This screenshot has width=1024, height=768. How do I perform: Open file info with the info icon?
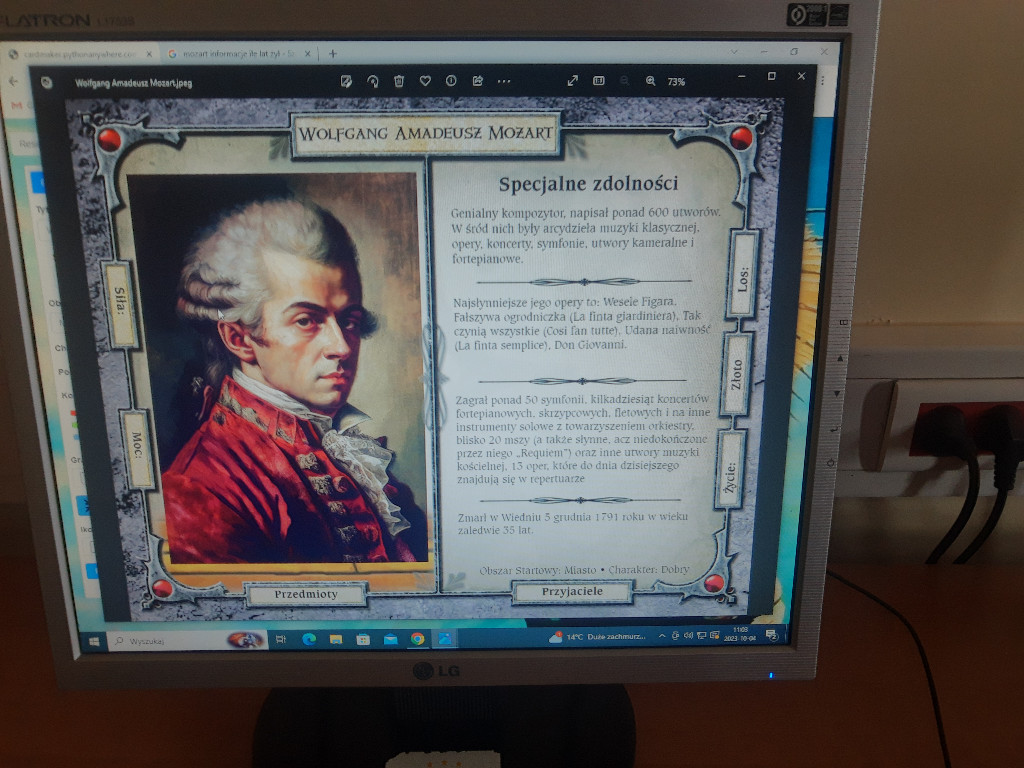(451, 81)
